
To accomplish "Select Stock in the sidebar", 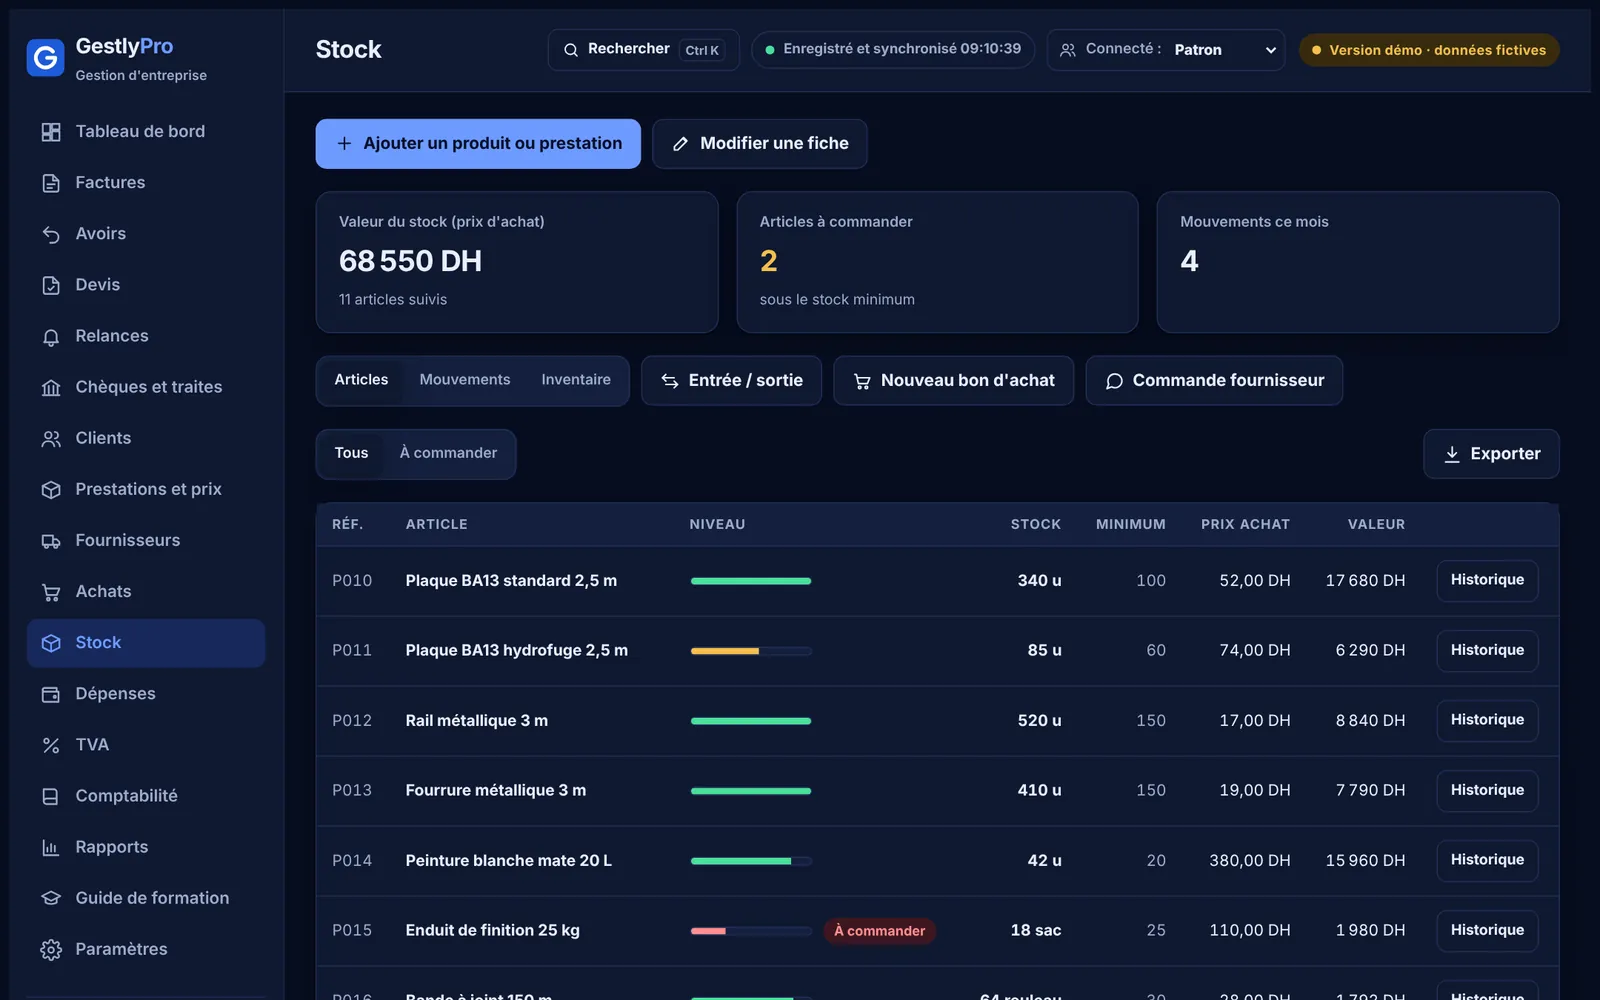I will click(x=146, y=643).
